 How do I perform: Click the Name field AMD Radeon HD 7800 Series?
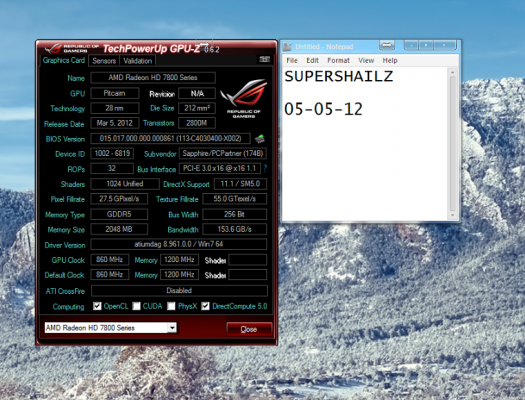pos(153,78)
